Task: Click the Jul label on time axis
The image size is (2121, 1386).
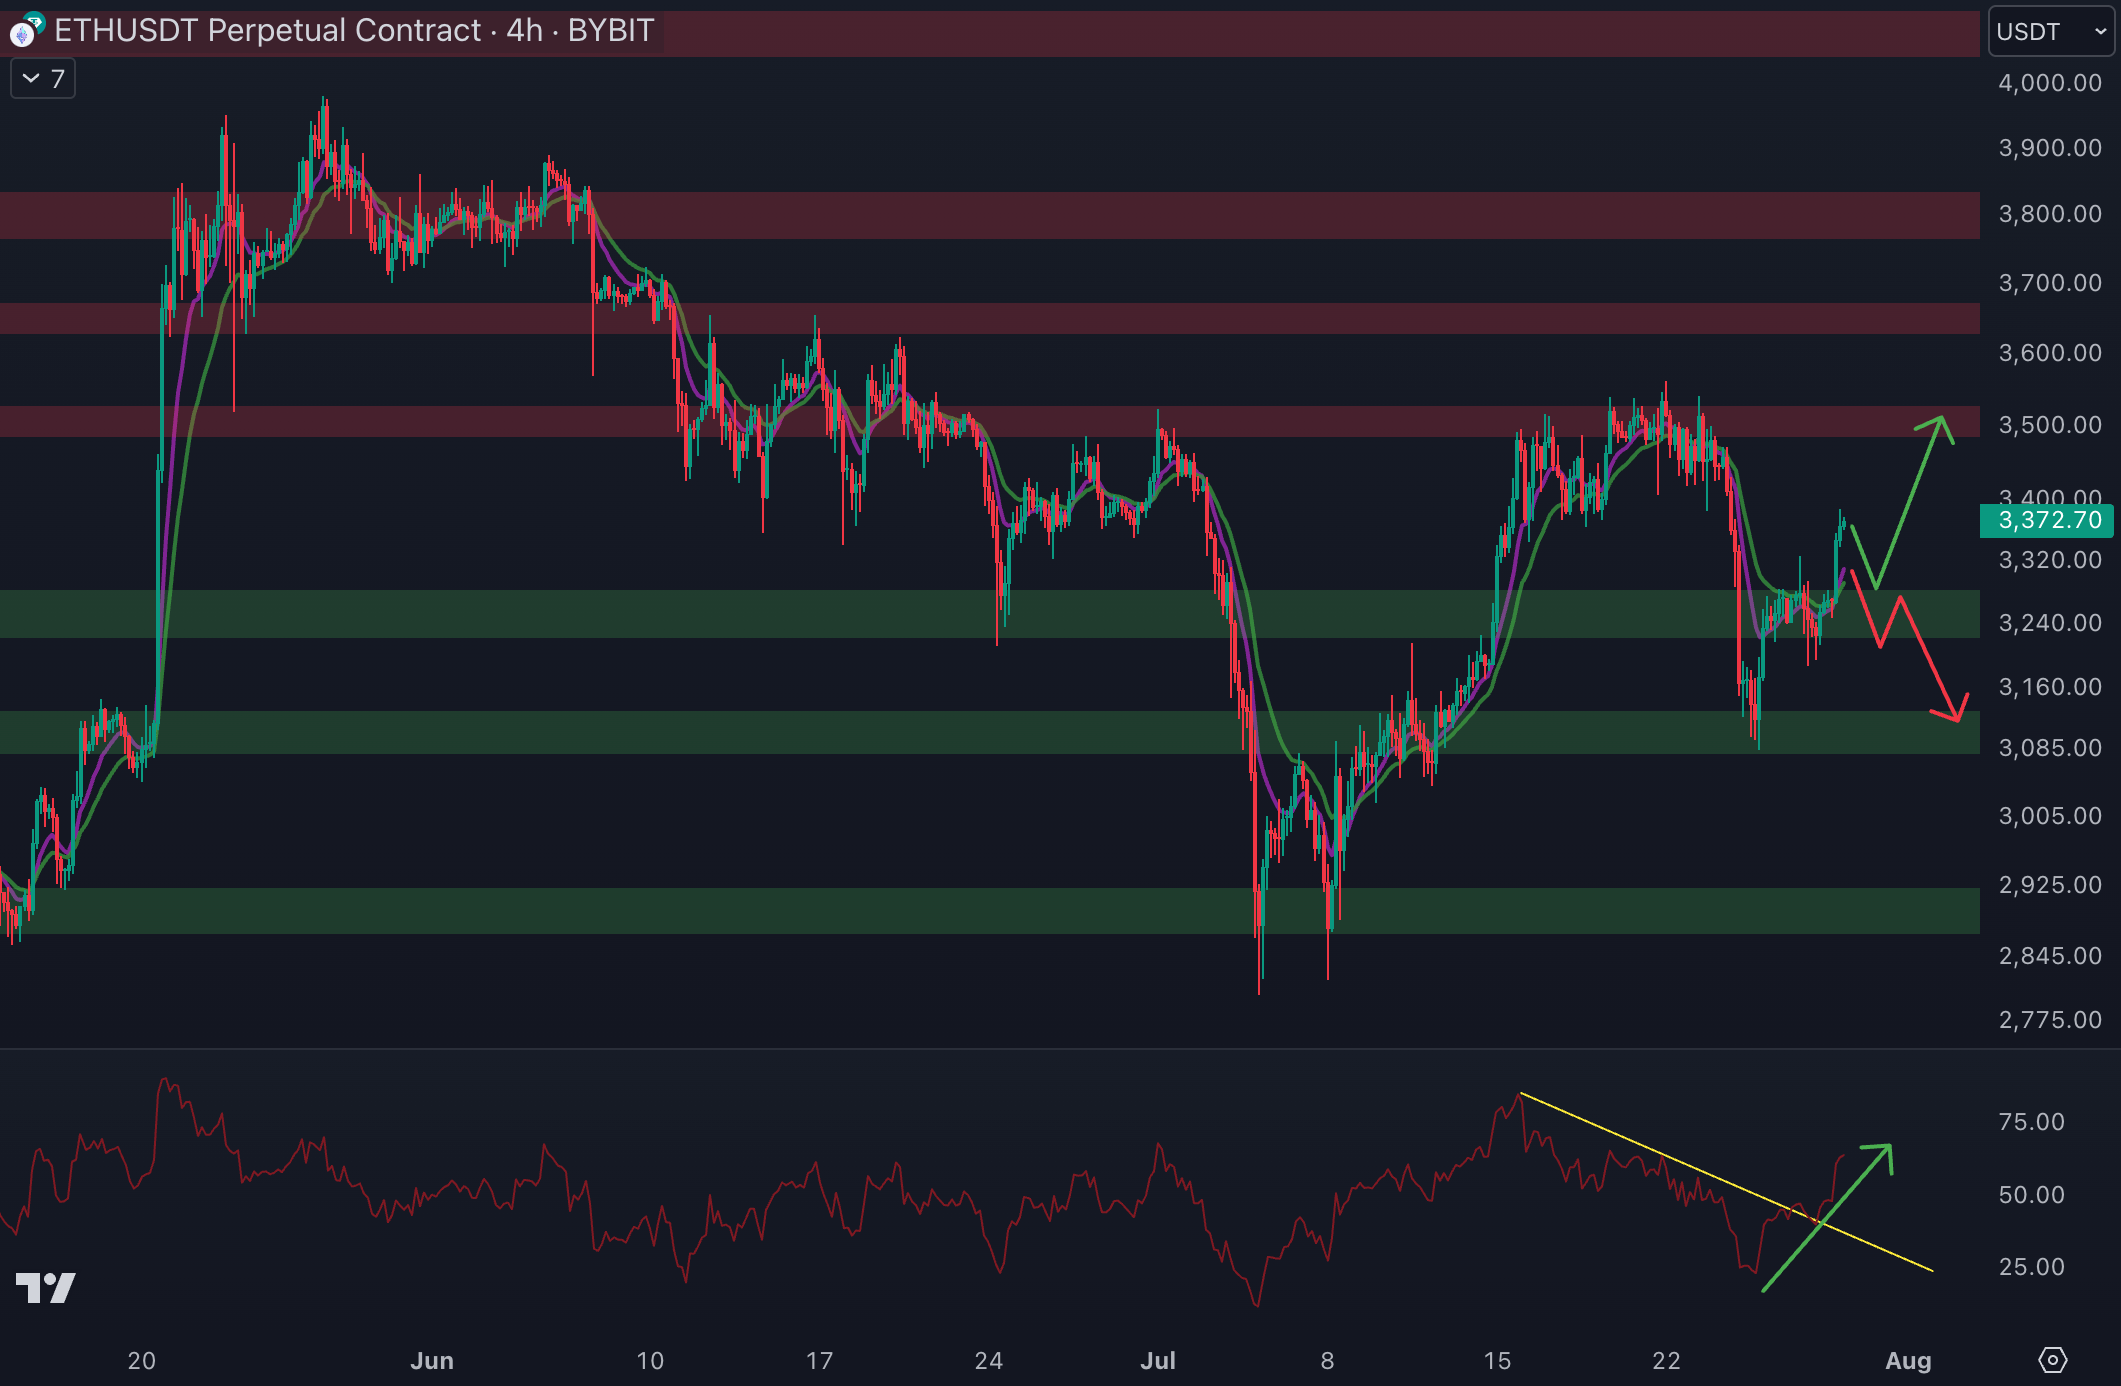Action: 1158,1360
